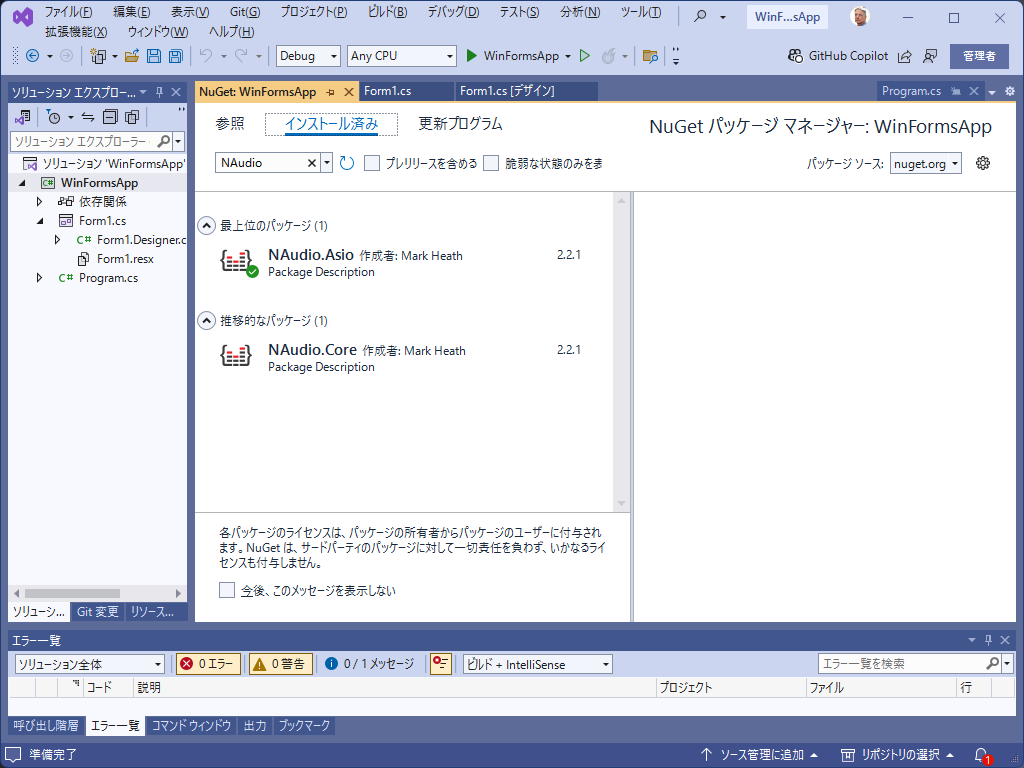
Task: Toggle the 0 / 1 messages filter
Action: tap(370, 664)
